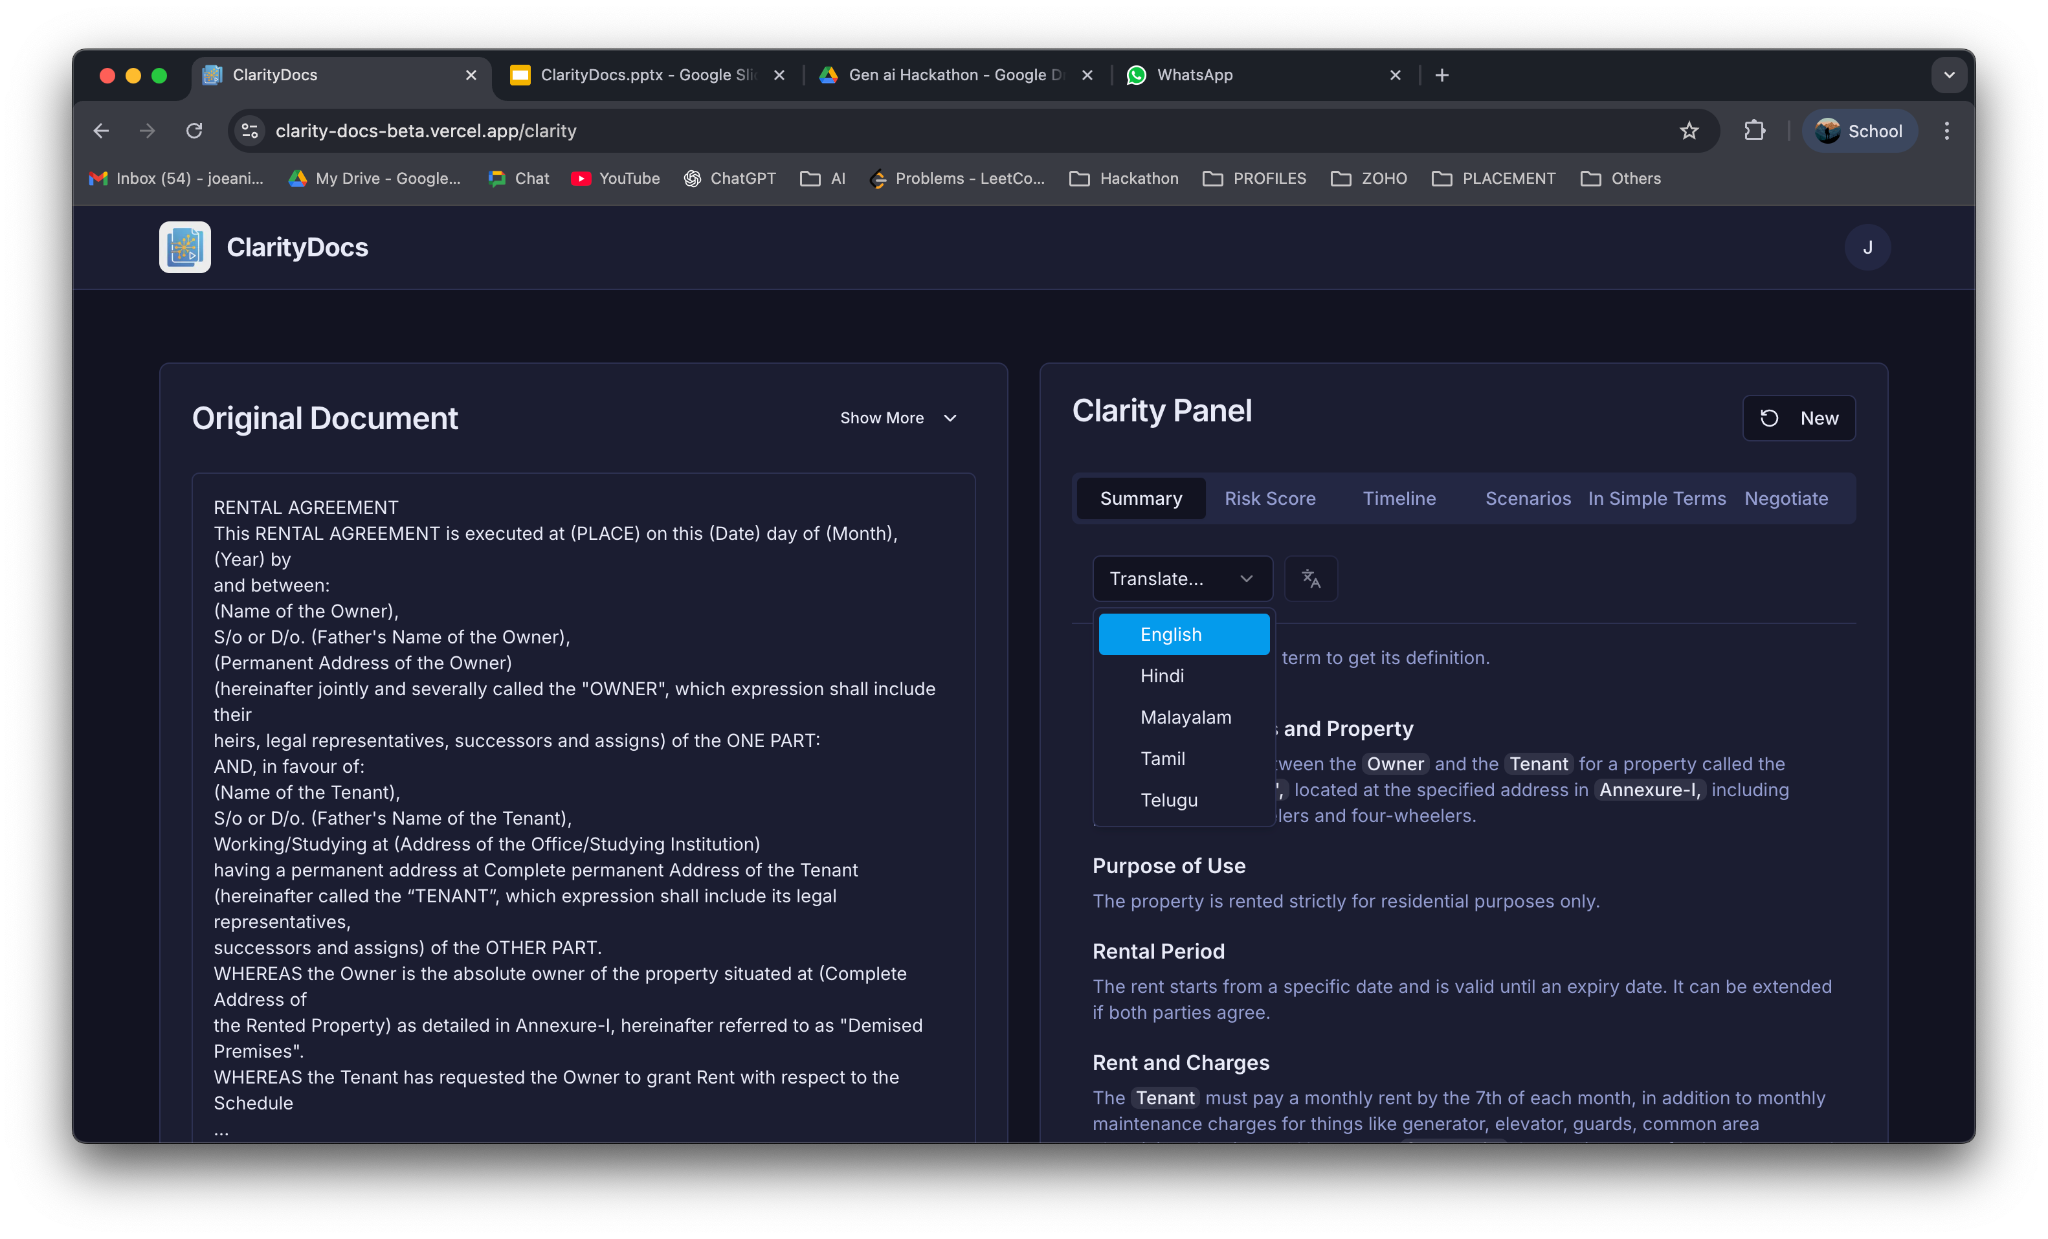Open a new browser tab
The width and height of the screenshot is (2048, 1239).
point(1441,75)
